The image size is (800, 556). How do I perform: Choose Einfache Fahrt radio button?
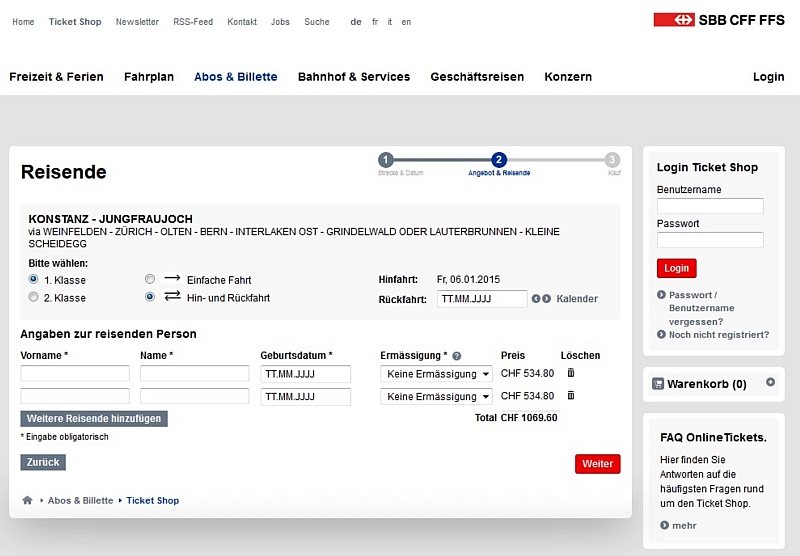[x=149, y=279]
